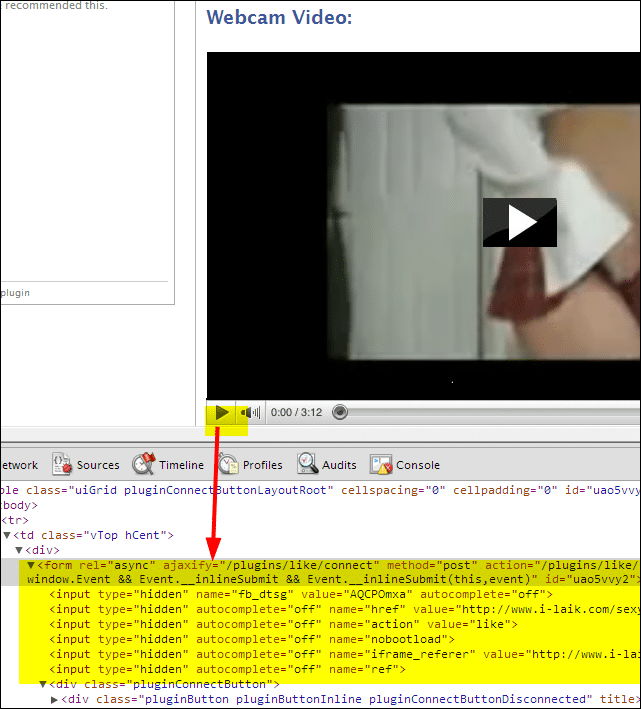Screen dimensions: 641x709
Task: Select the uiGrid pluginConnectButtonLayoutRoot table line
Action: pyautogui.click(x=320, y=490)
